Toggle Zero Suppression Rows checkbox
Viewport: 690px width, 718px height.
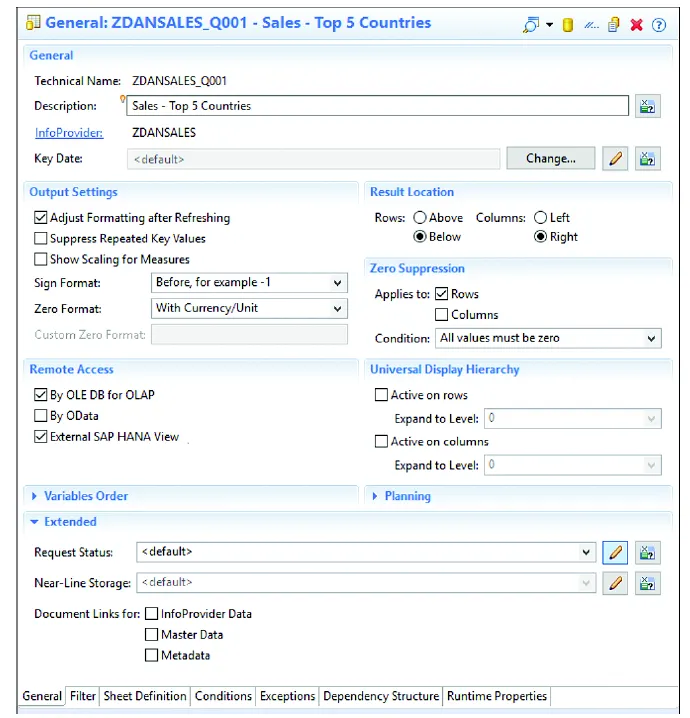441,294
